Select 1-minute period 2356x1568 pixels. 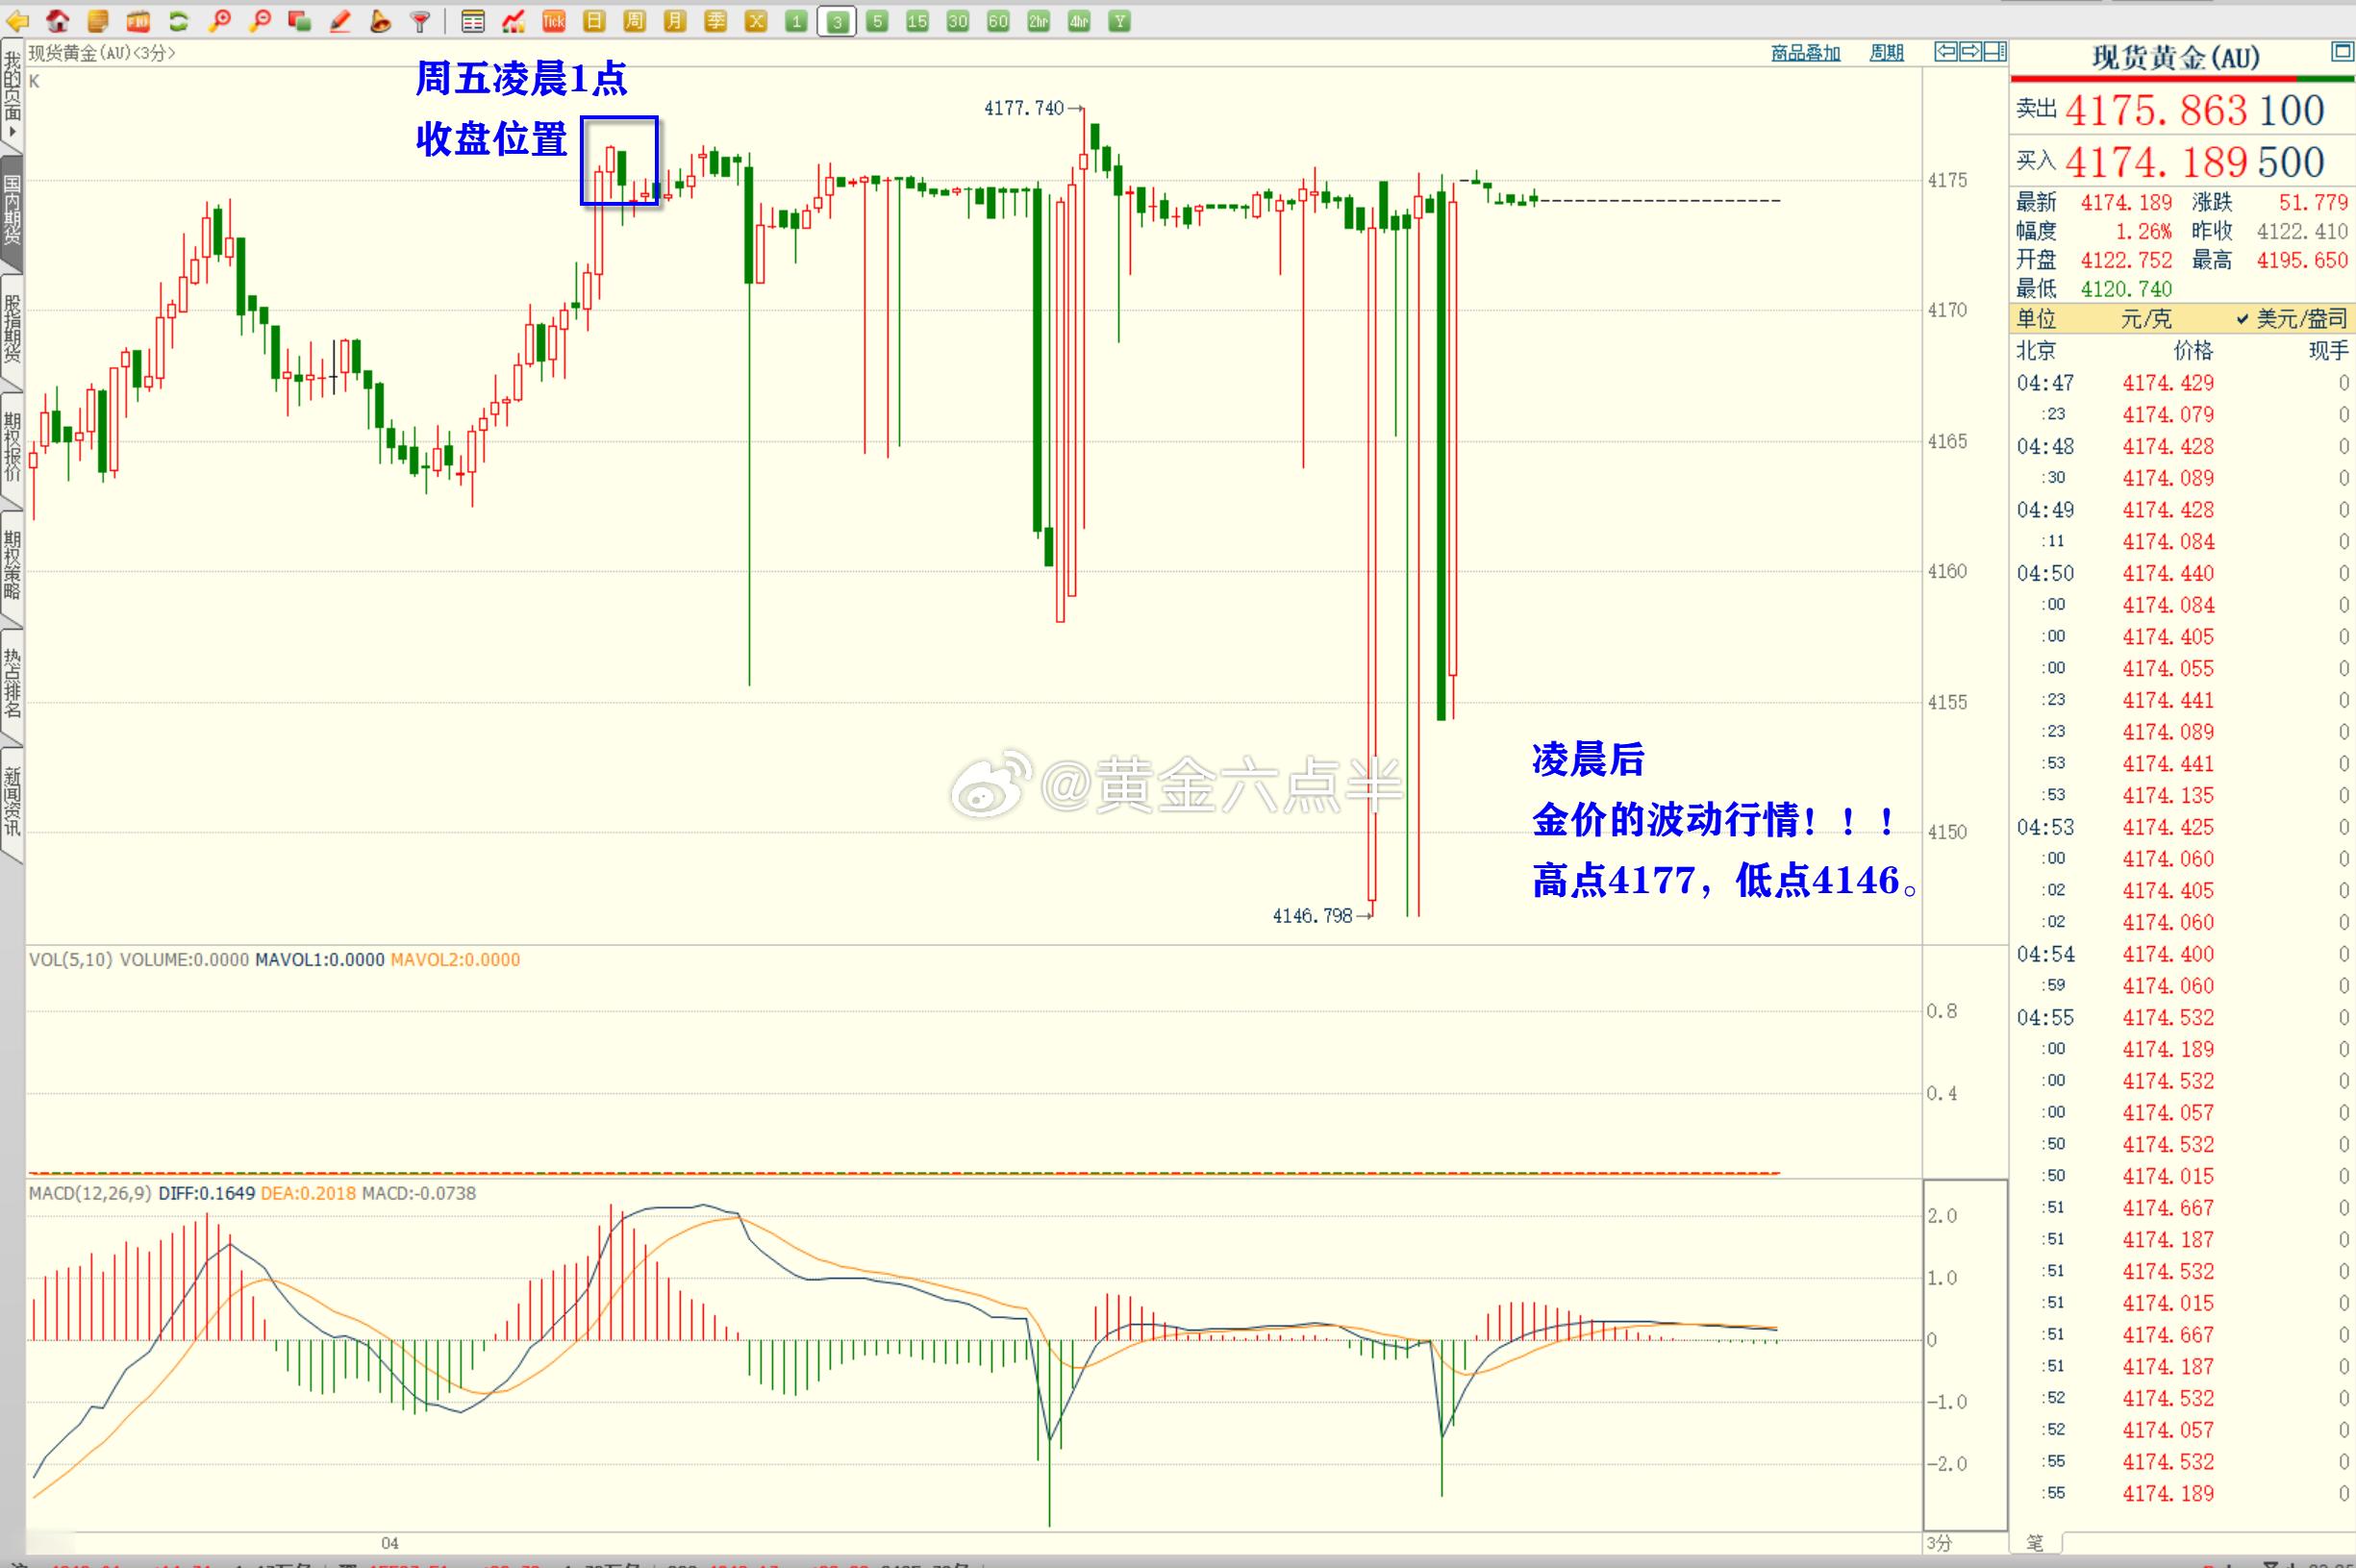click(796, 21)
